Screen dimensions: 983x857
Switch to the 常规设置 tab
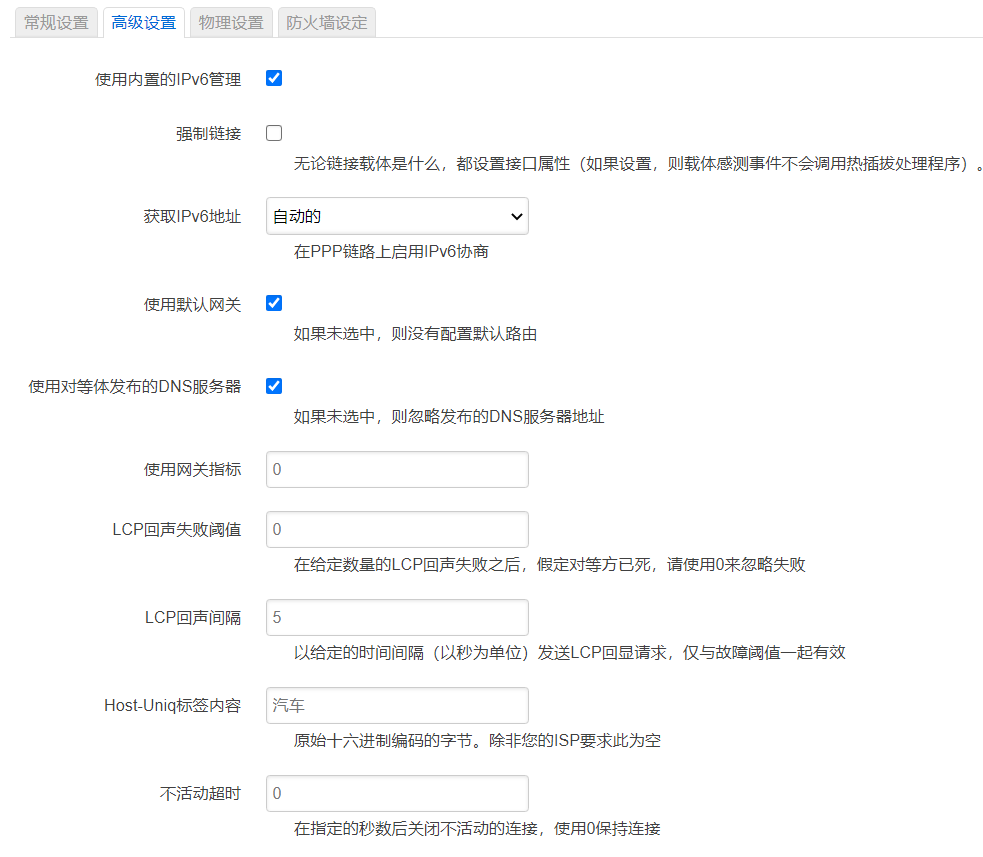(x=55, y=22)
